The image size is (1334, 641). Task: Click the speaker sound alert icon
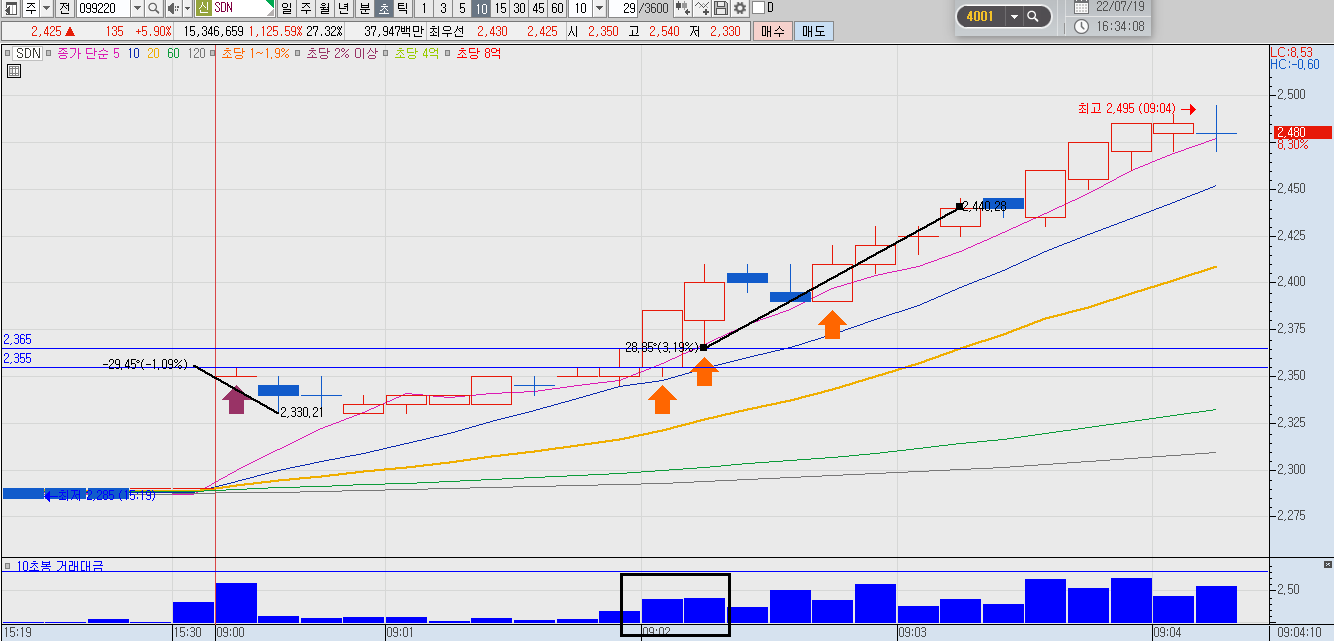[173, 8]
